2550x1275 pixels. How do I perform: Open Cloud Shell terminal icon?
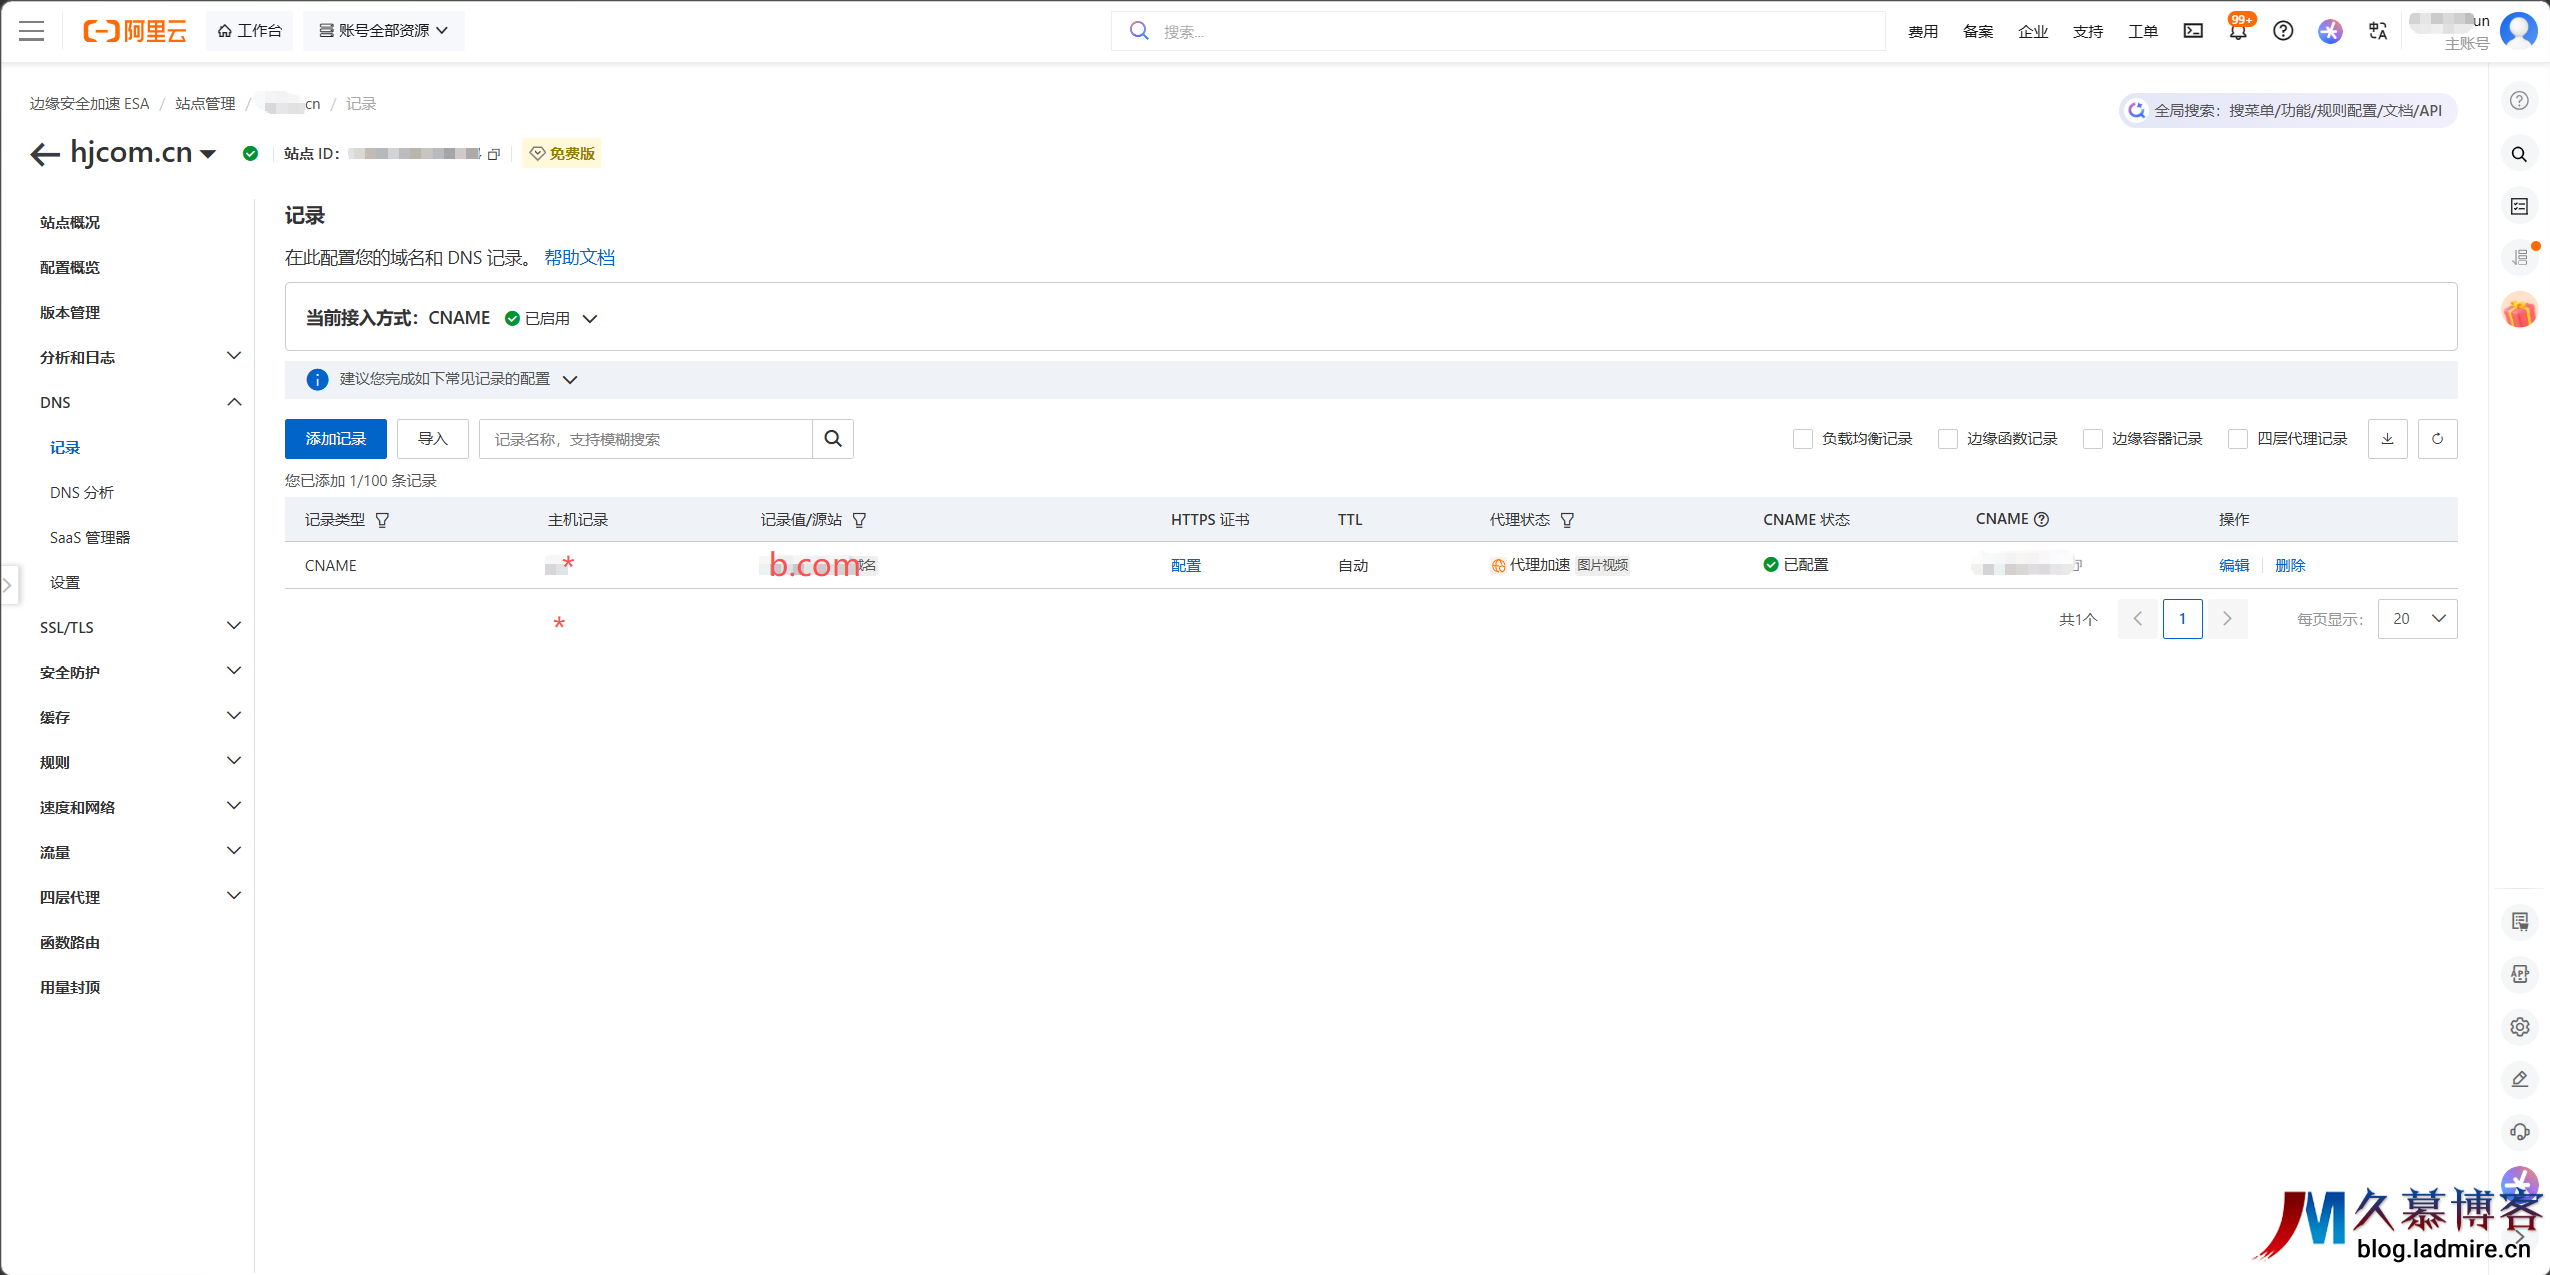(x=2193, y=31)
